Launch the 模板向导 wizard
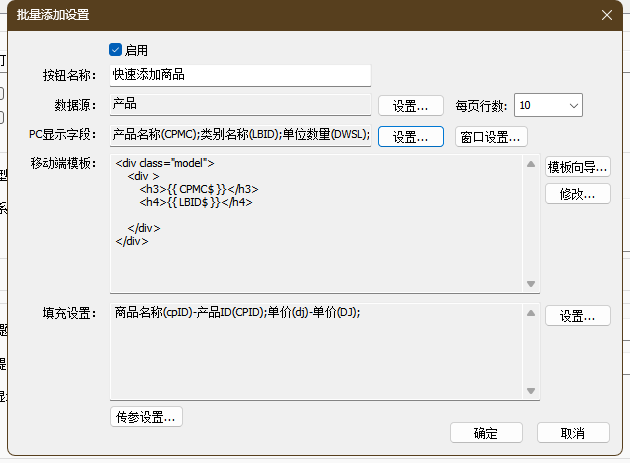Screen dimensions: 630x463 (577, 167)
